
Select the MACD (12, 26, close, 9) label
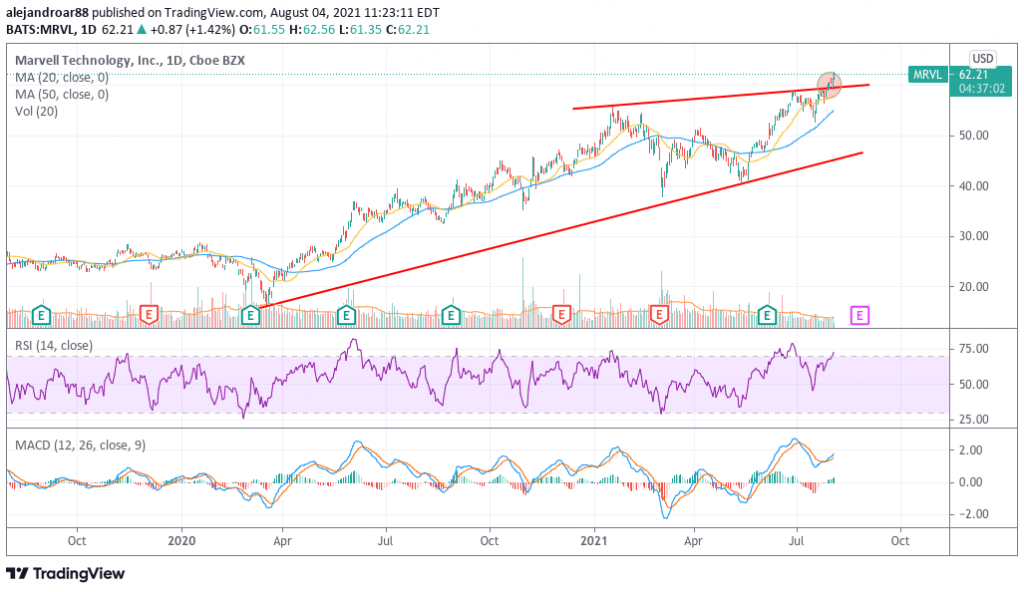[80, 445]
